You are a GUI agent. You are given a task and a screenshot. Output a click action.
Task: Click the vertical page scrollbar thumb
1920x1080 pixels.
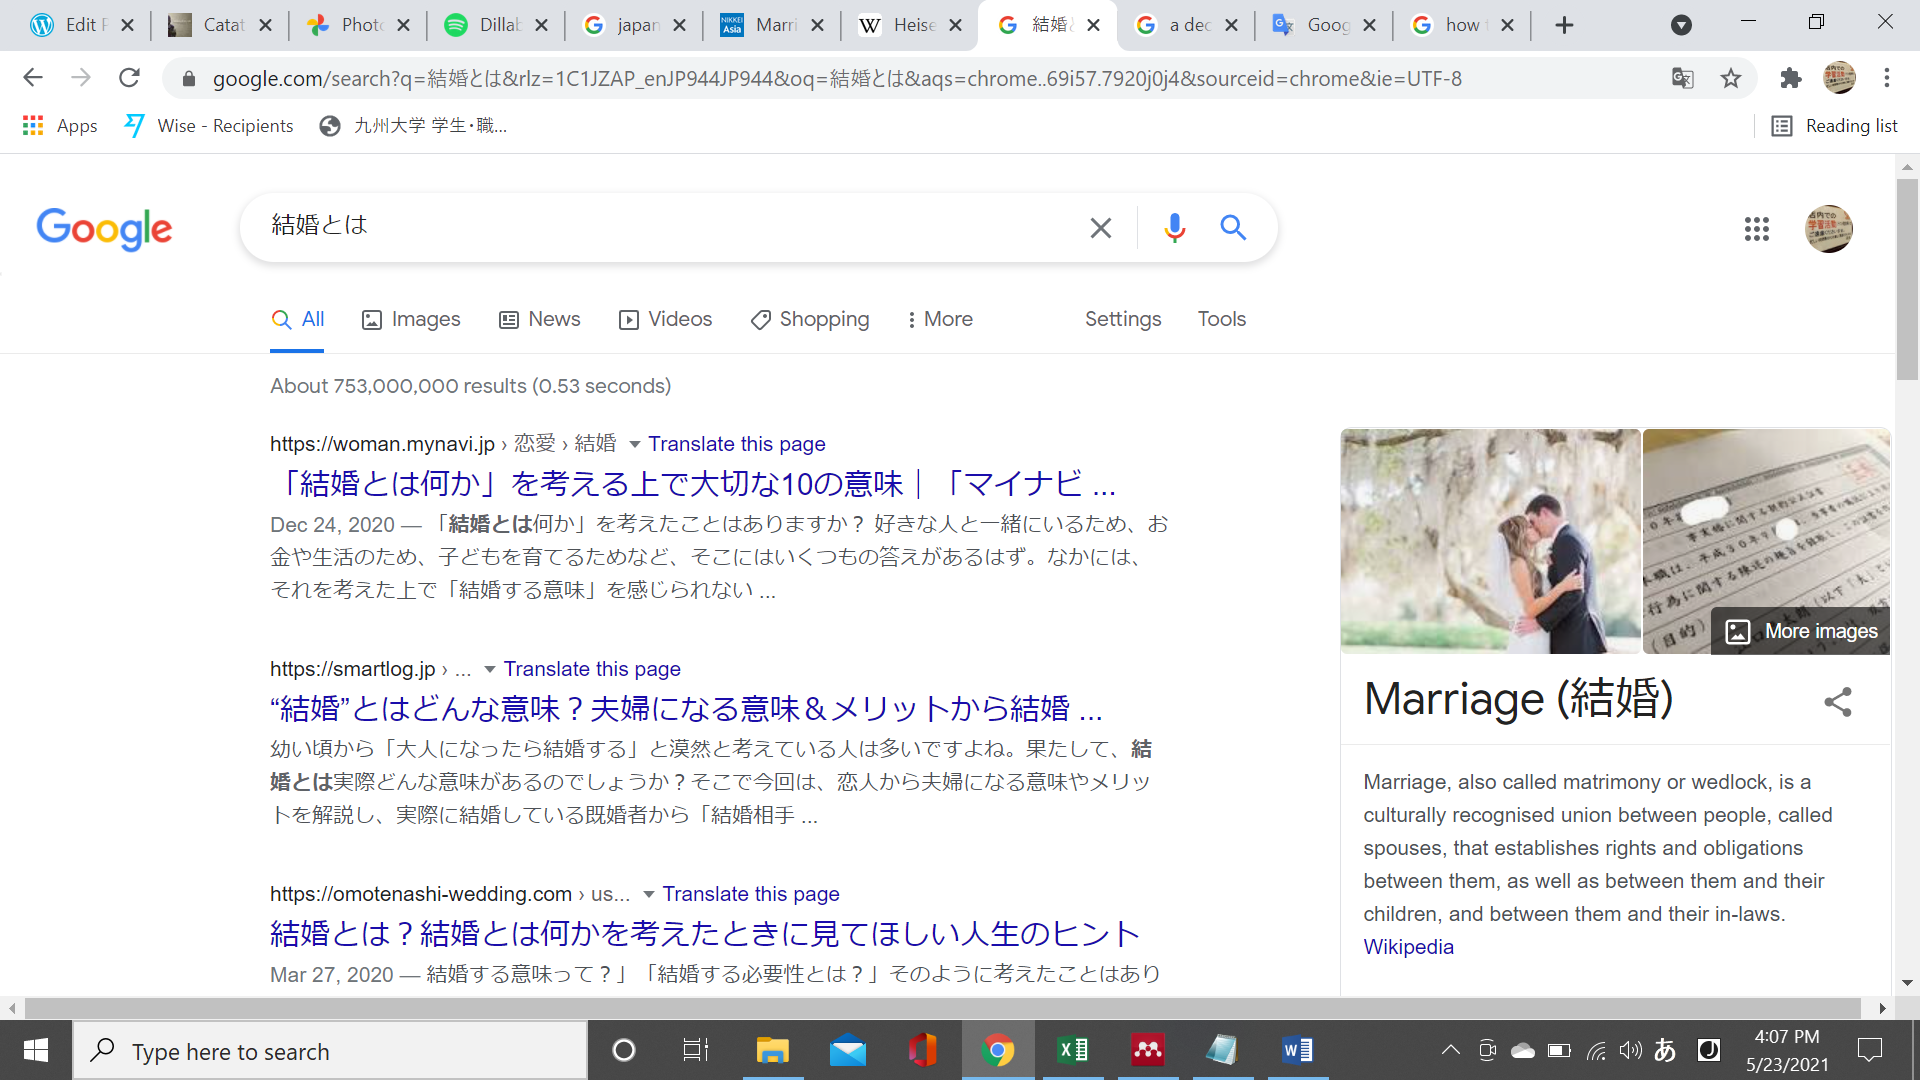[1906, 280]
